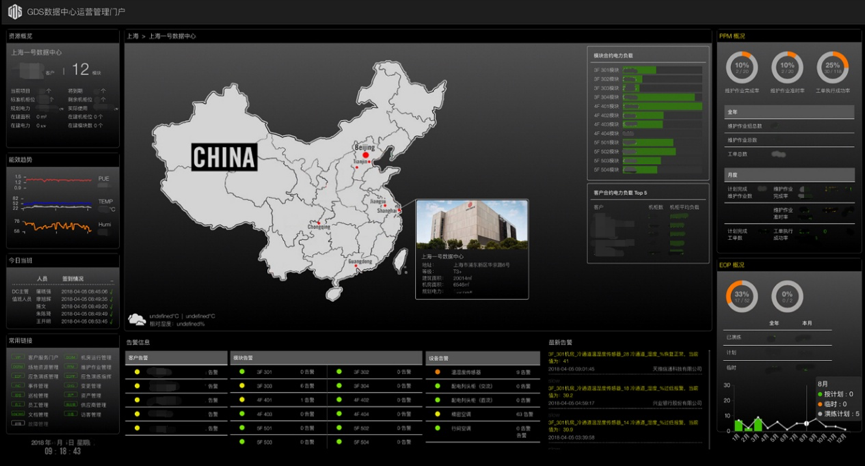The image size is (865, 466).
Task: Click 上海 in the breadcrumb path
Action: point(132,36)
